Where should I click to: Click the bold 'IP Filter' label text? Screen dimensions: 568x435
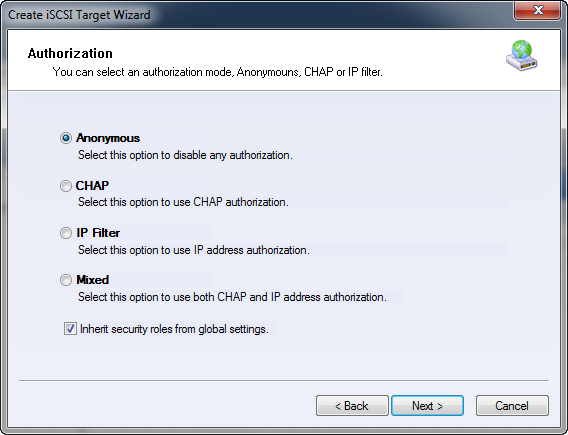click(x=98, y=233)
